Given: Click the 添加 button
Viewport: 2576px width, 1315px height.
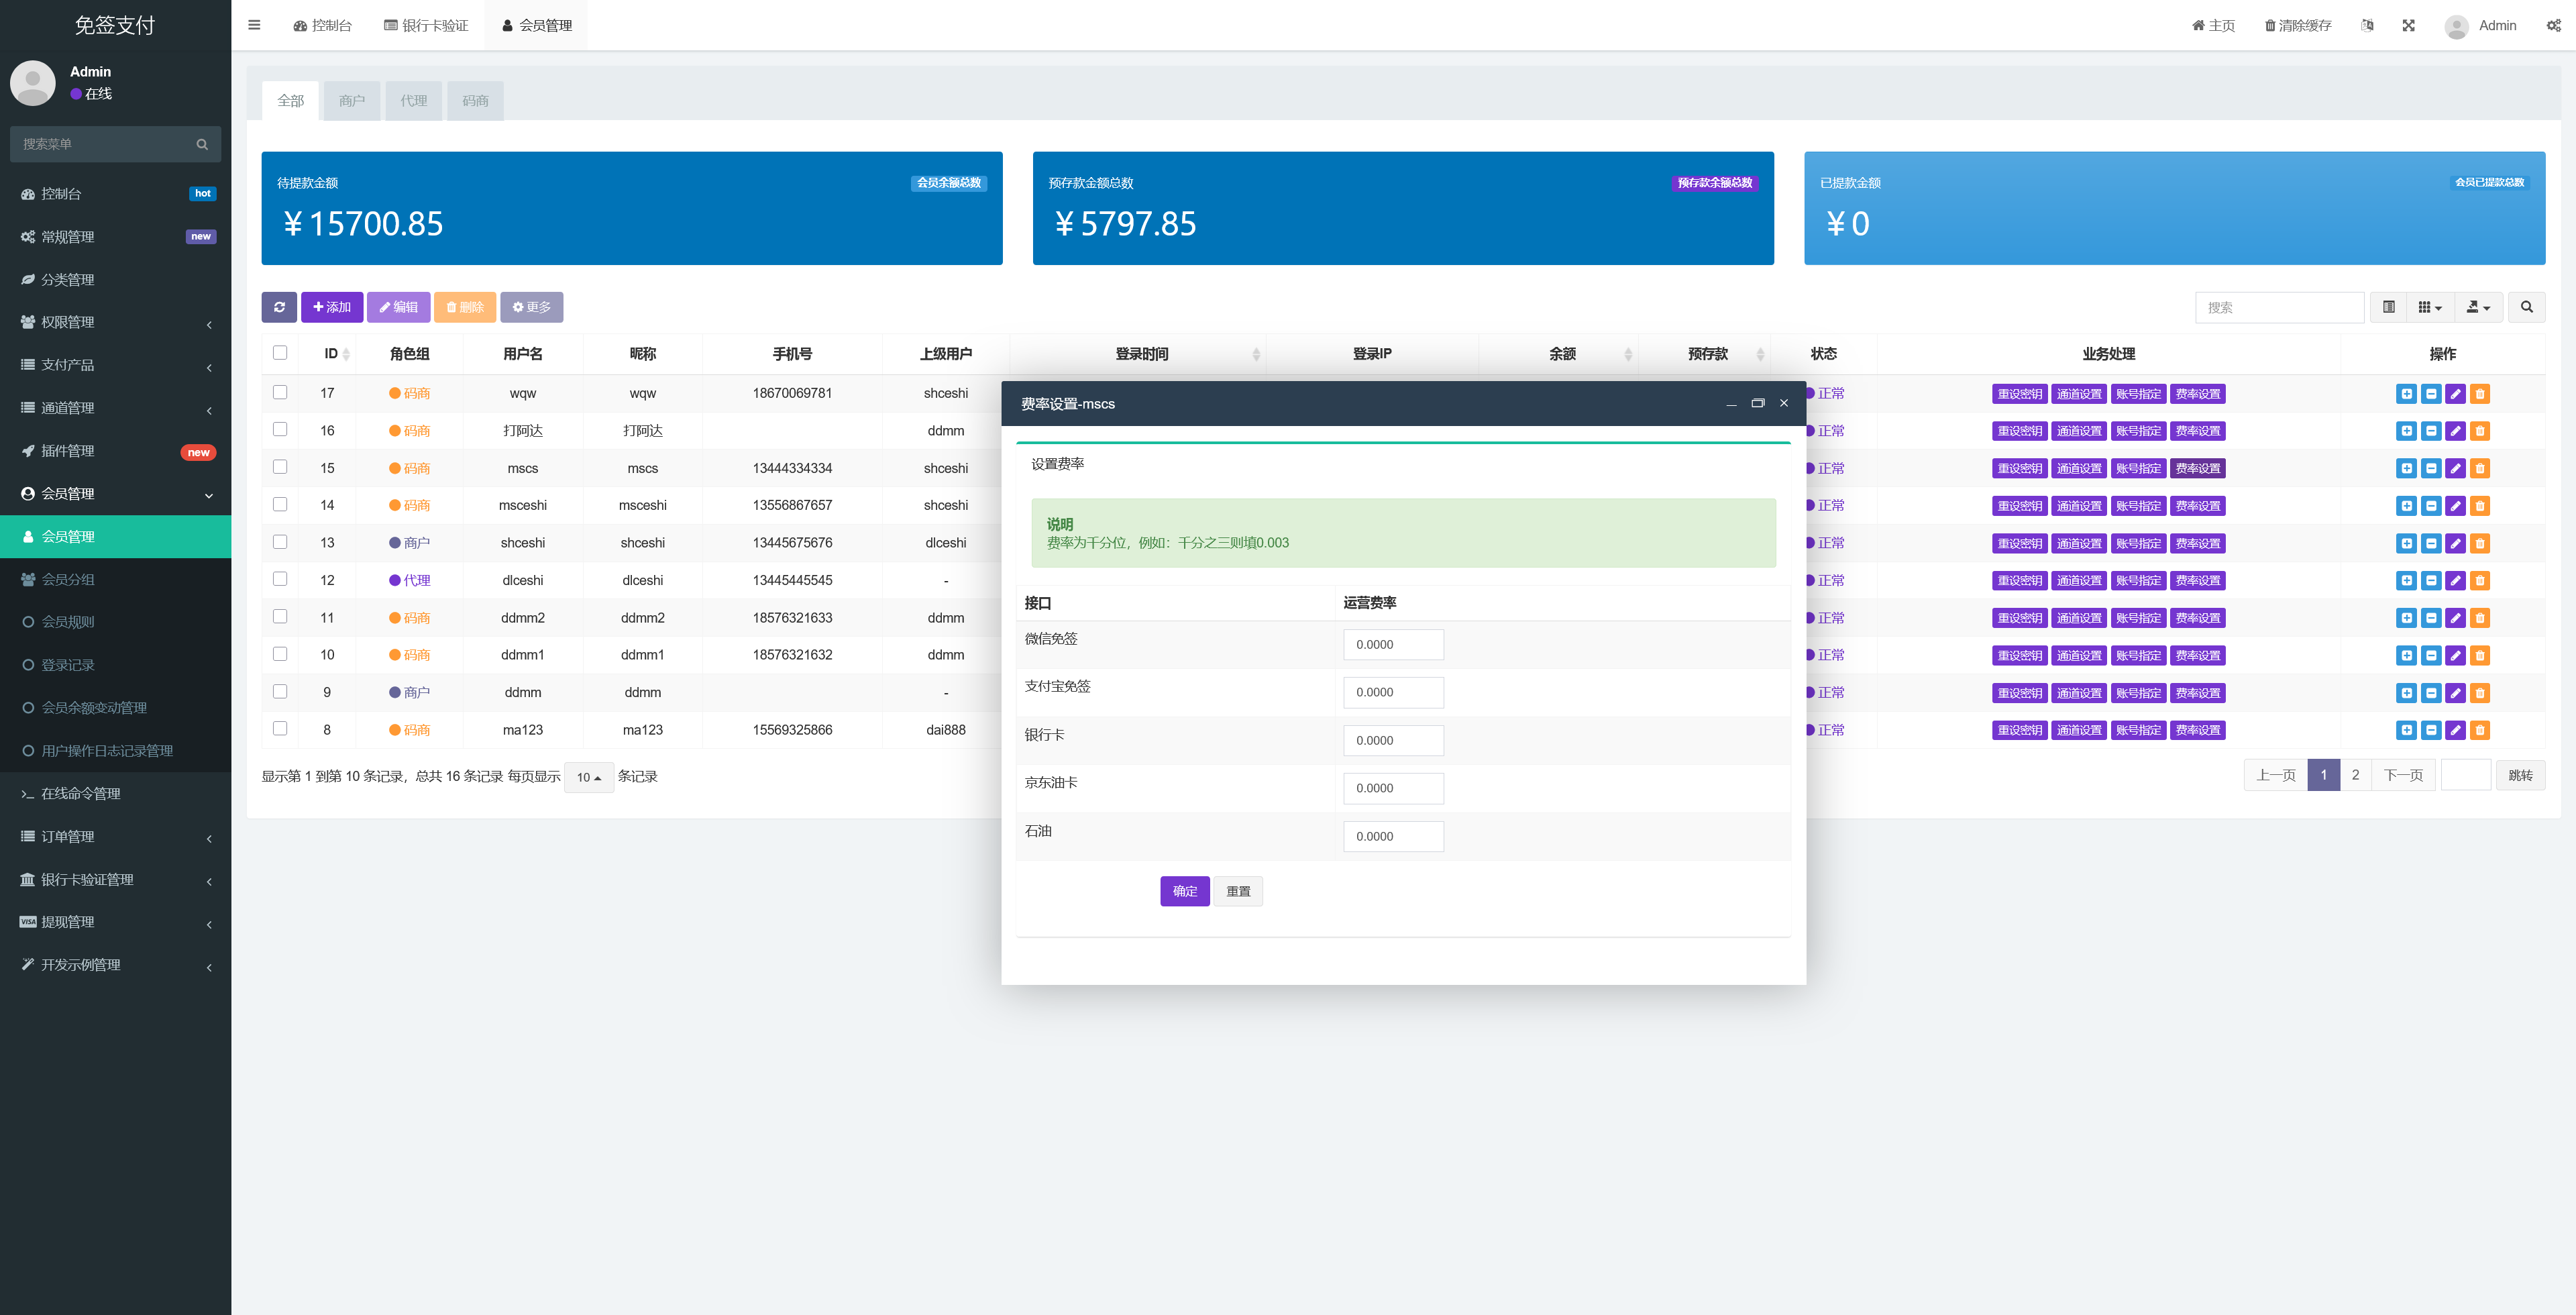Looking at the screenshot, I should point(331,307).
